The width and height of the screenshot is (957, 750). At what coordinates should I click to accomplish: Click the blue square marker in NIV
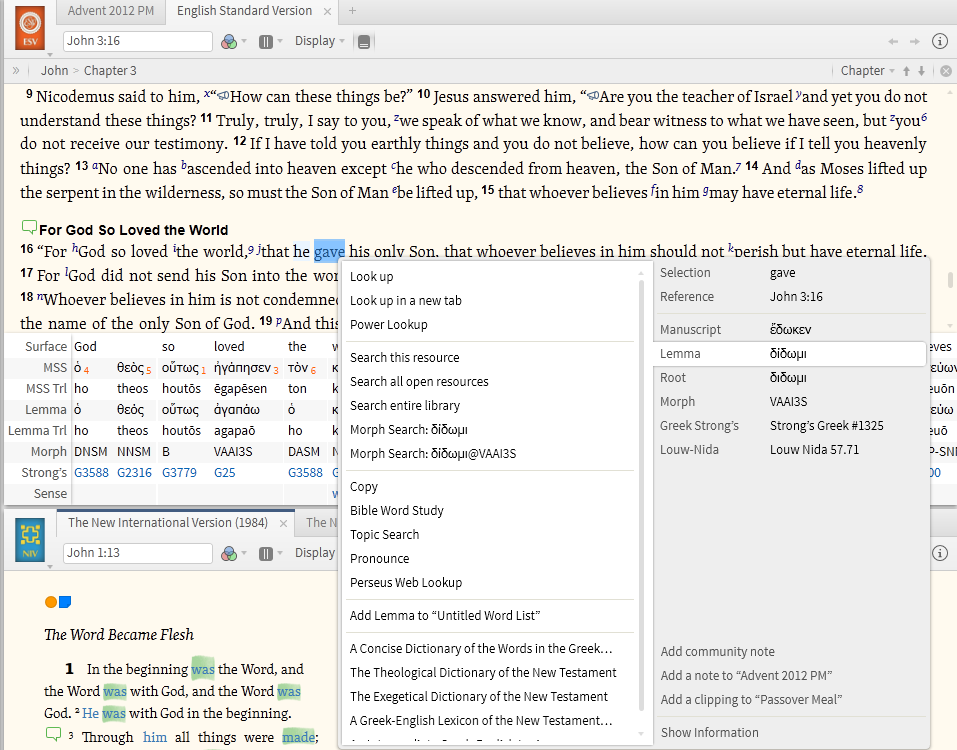pyautogui.click(x=65, y=602)
